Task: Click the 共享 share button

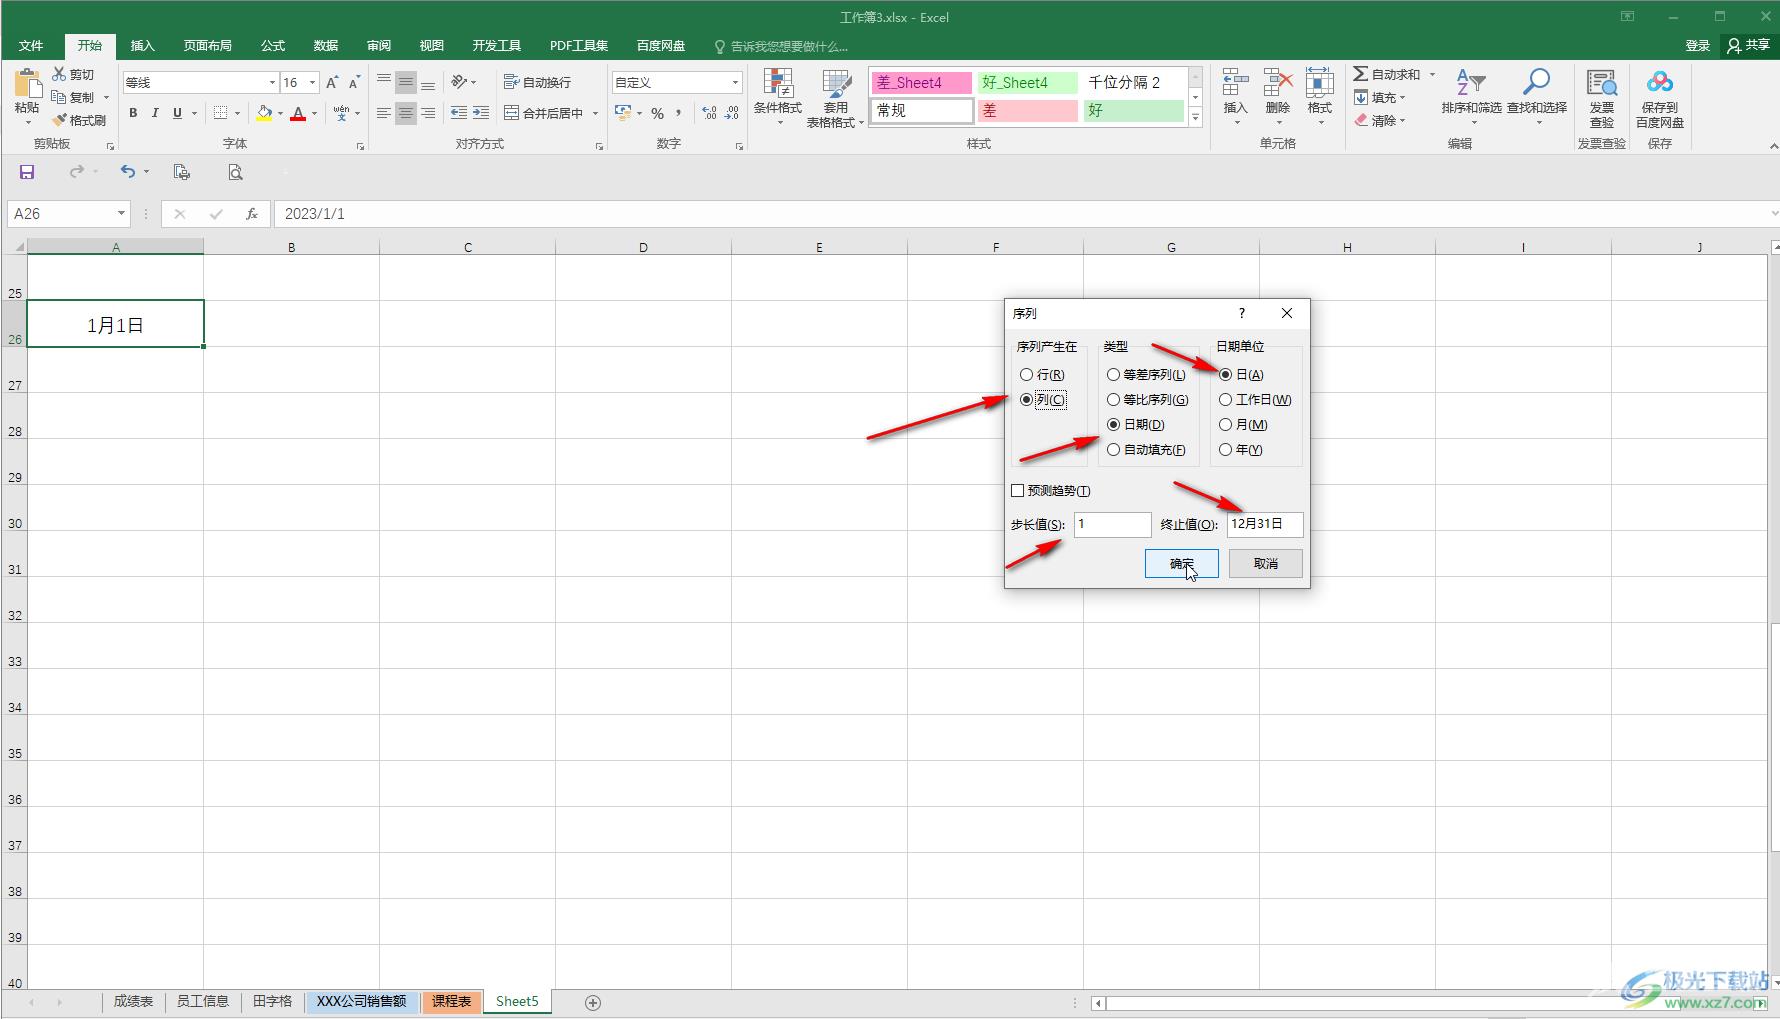Action: 1748,46
